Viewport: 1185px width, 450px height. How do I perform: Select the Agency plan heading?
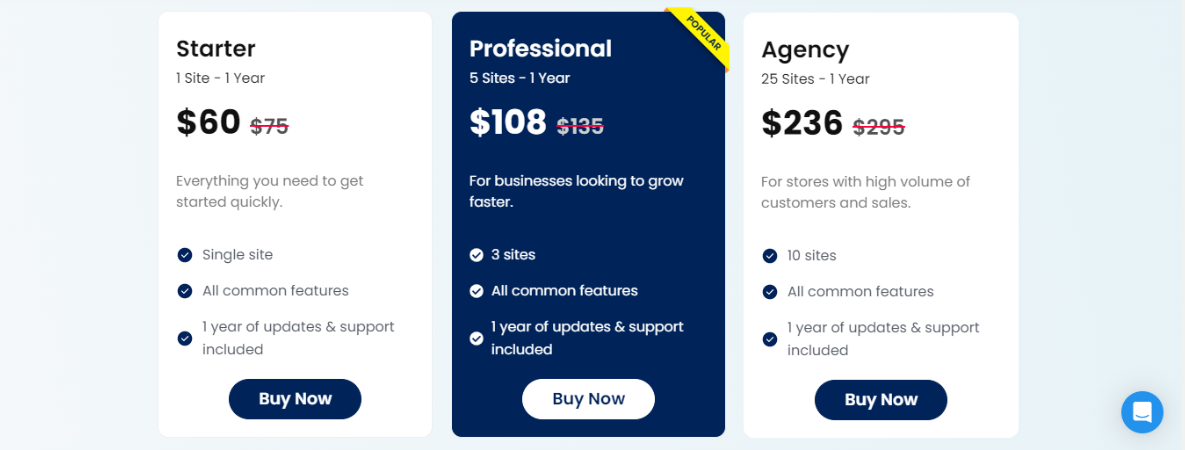click(x=805, y=50)
